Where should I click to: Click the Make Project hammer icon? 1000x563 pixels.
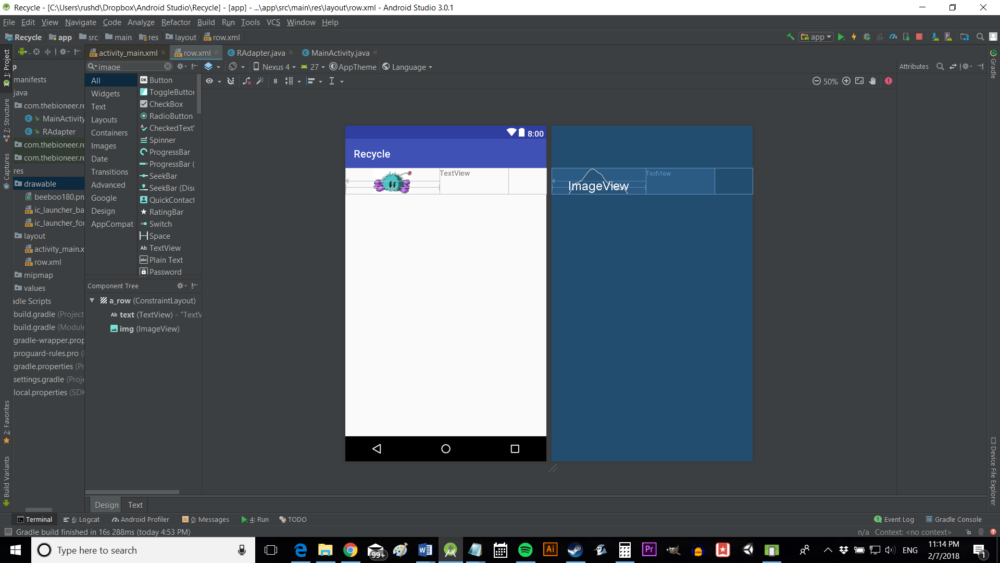(x=791, y=37)
